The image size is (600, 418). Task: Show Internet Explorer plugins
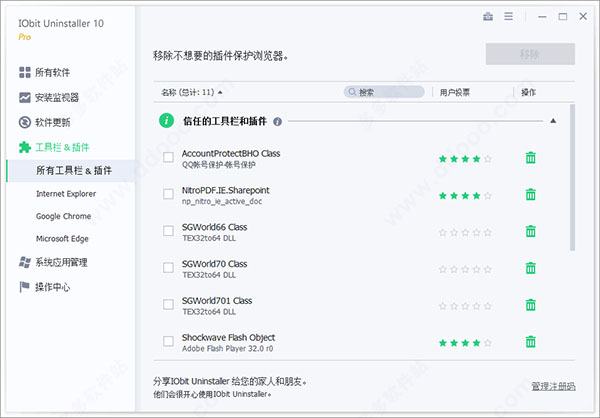pos(66,194)
